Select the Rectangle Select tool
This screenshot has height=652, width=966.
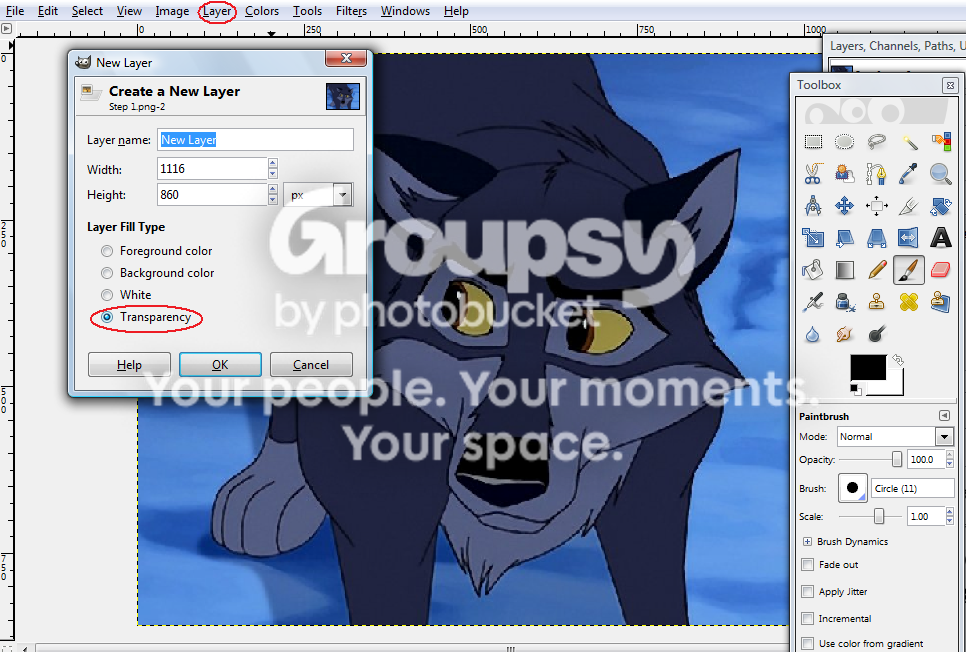813,142
